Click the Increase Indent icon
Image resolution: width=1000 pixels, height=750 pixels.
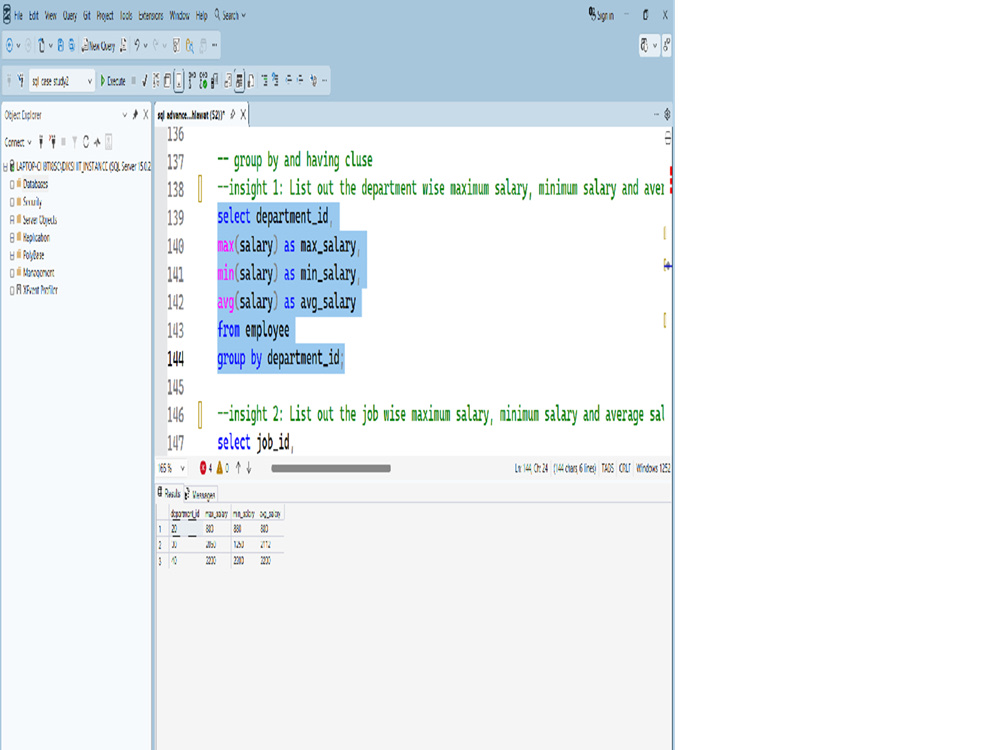(x=300, y=80)
